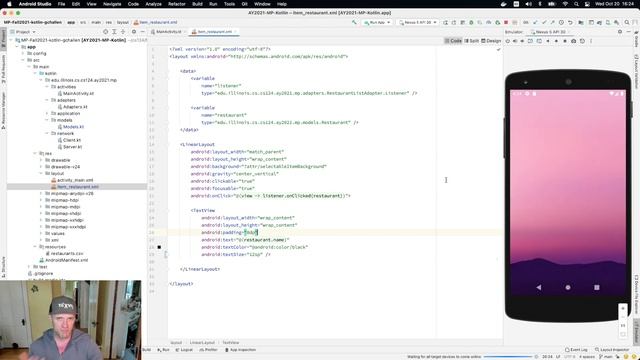This screenshot has height=360, width=640.
Task: Click the Git push arrow icon
Action: click(552, 22)
